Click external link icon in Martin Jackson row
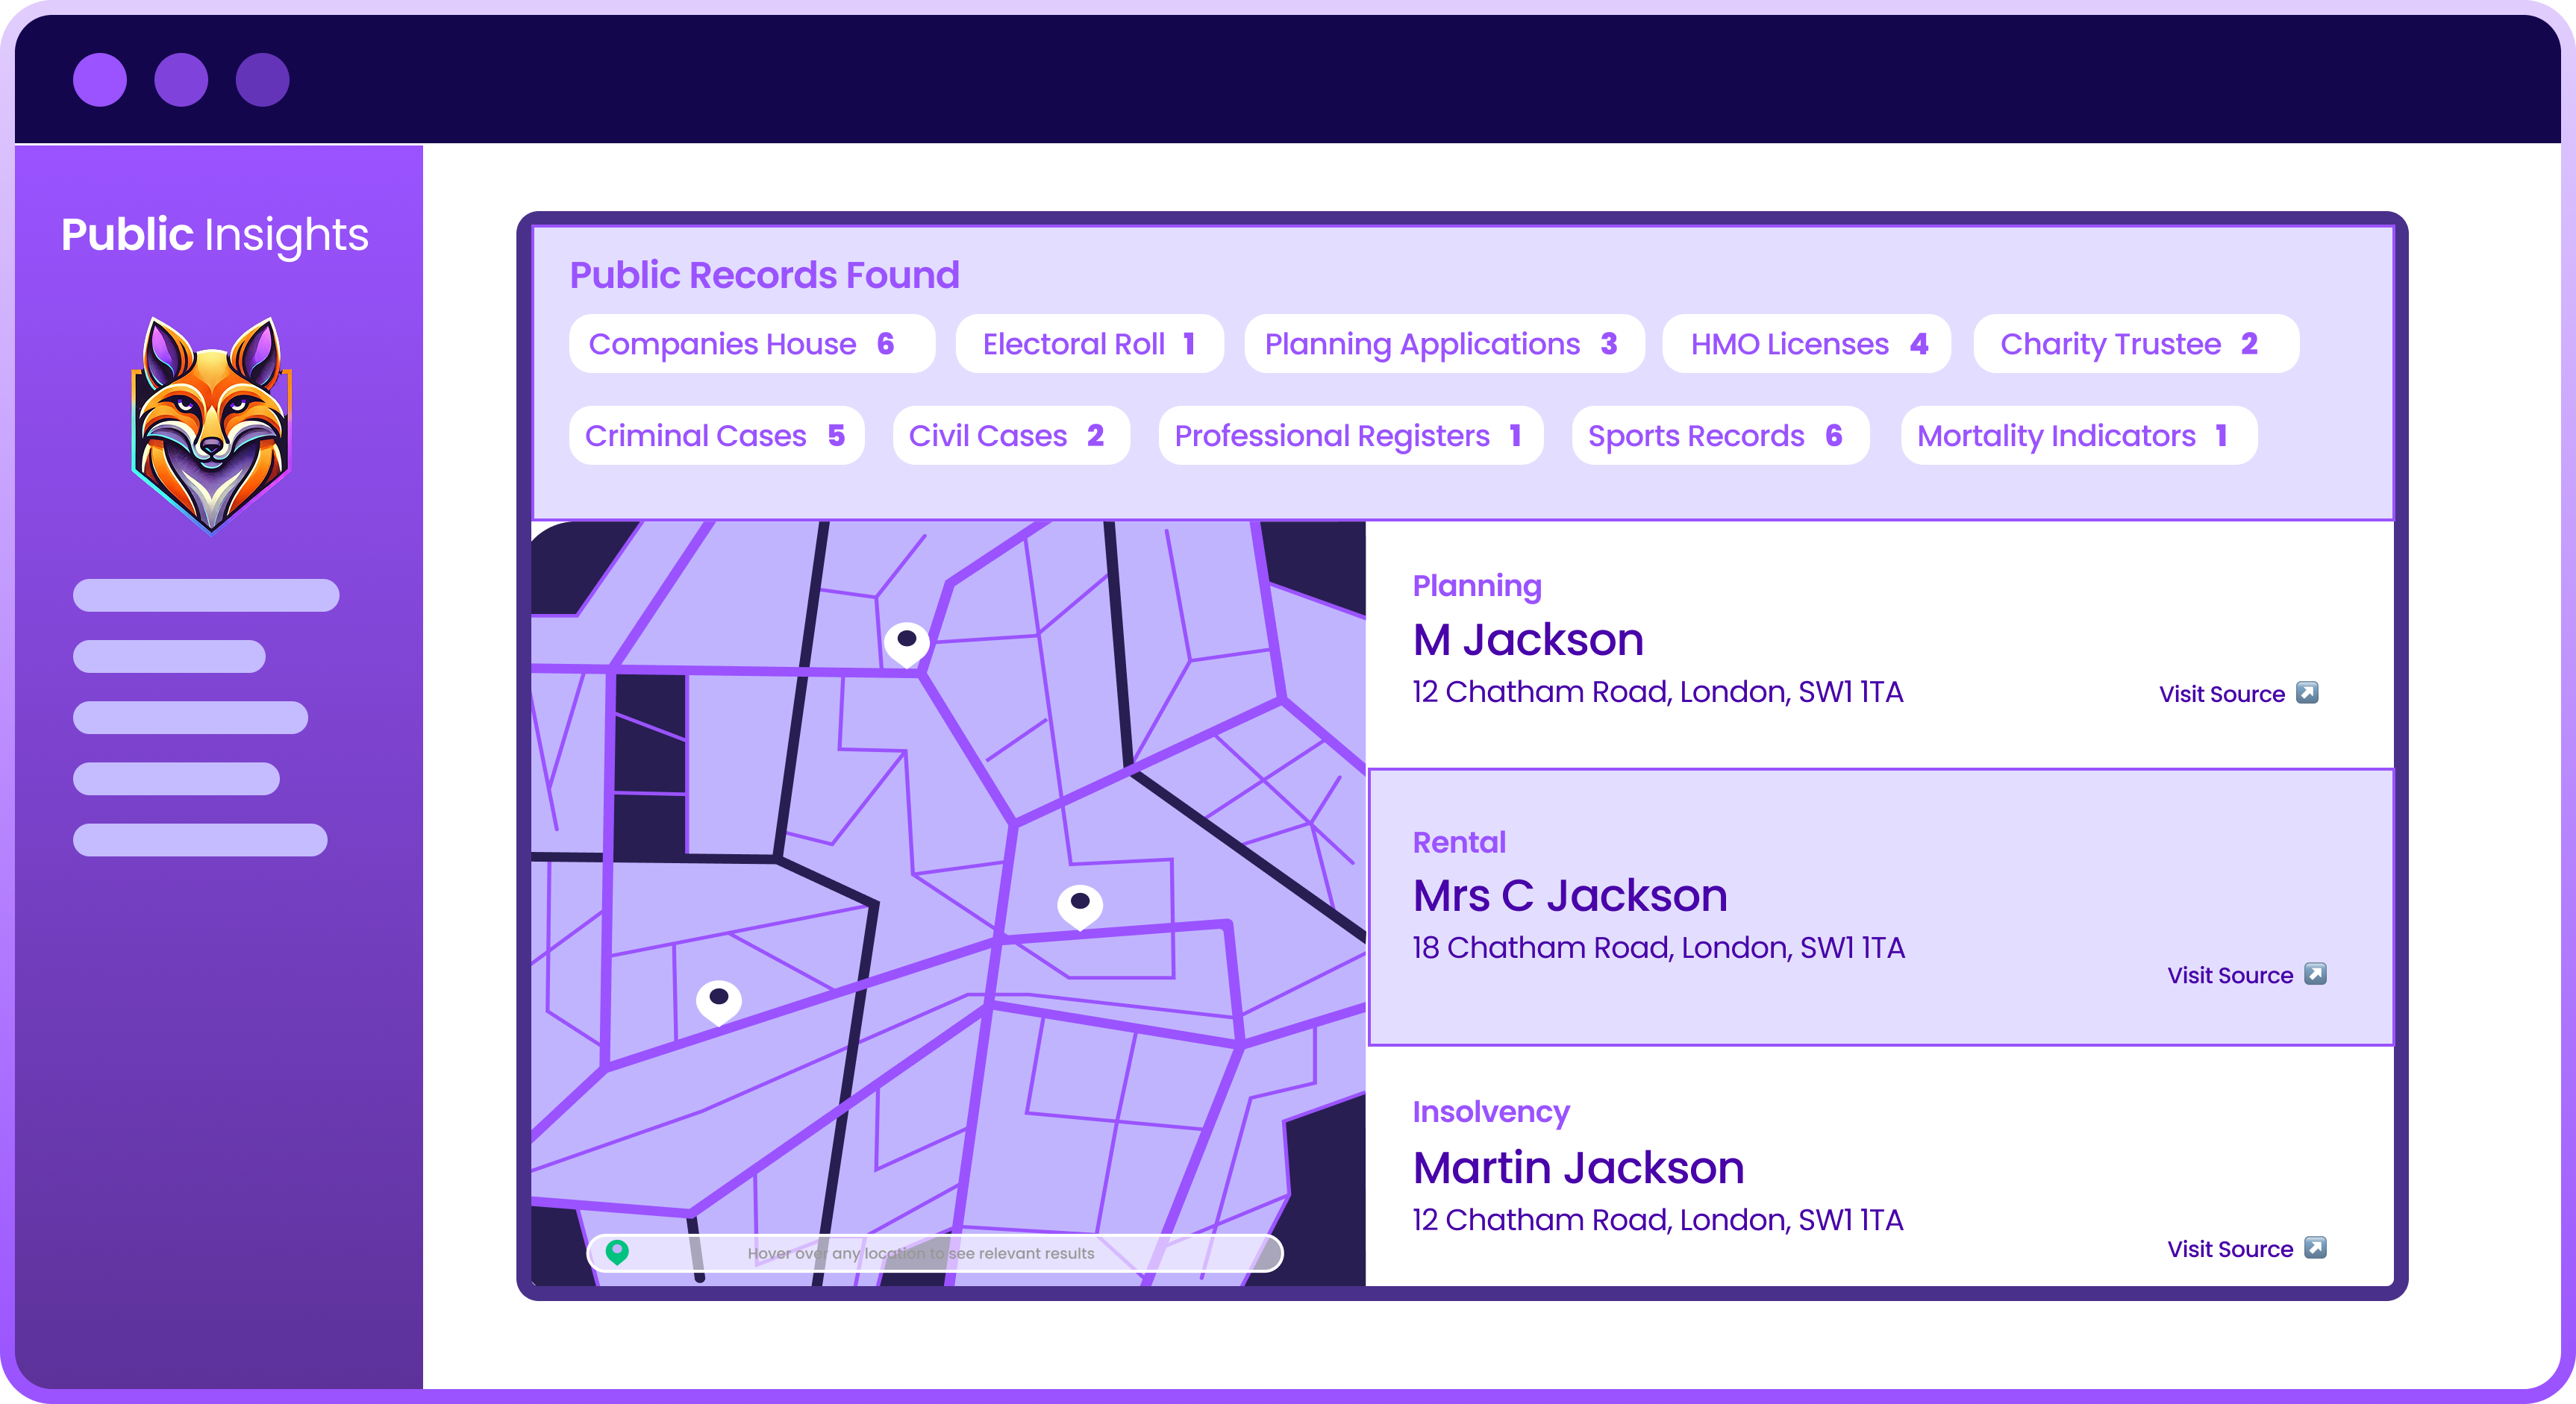The image size is (2576, 1404). pos(2315,1247)
